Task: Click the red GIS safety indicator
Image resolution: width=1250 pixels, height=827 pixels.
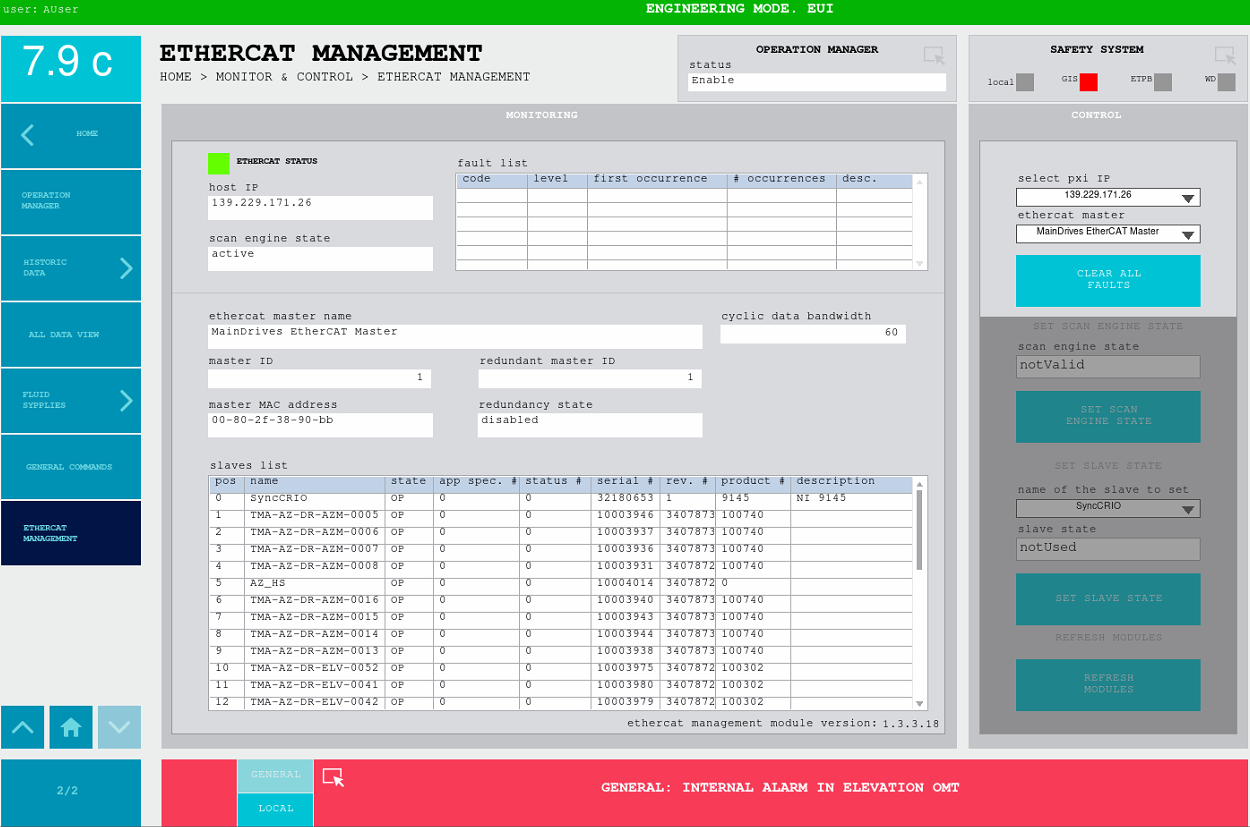Action: (1089, 82)
